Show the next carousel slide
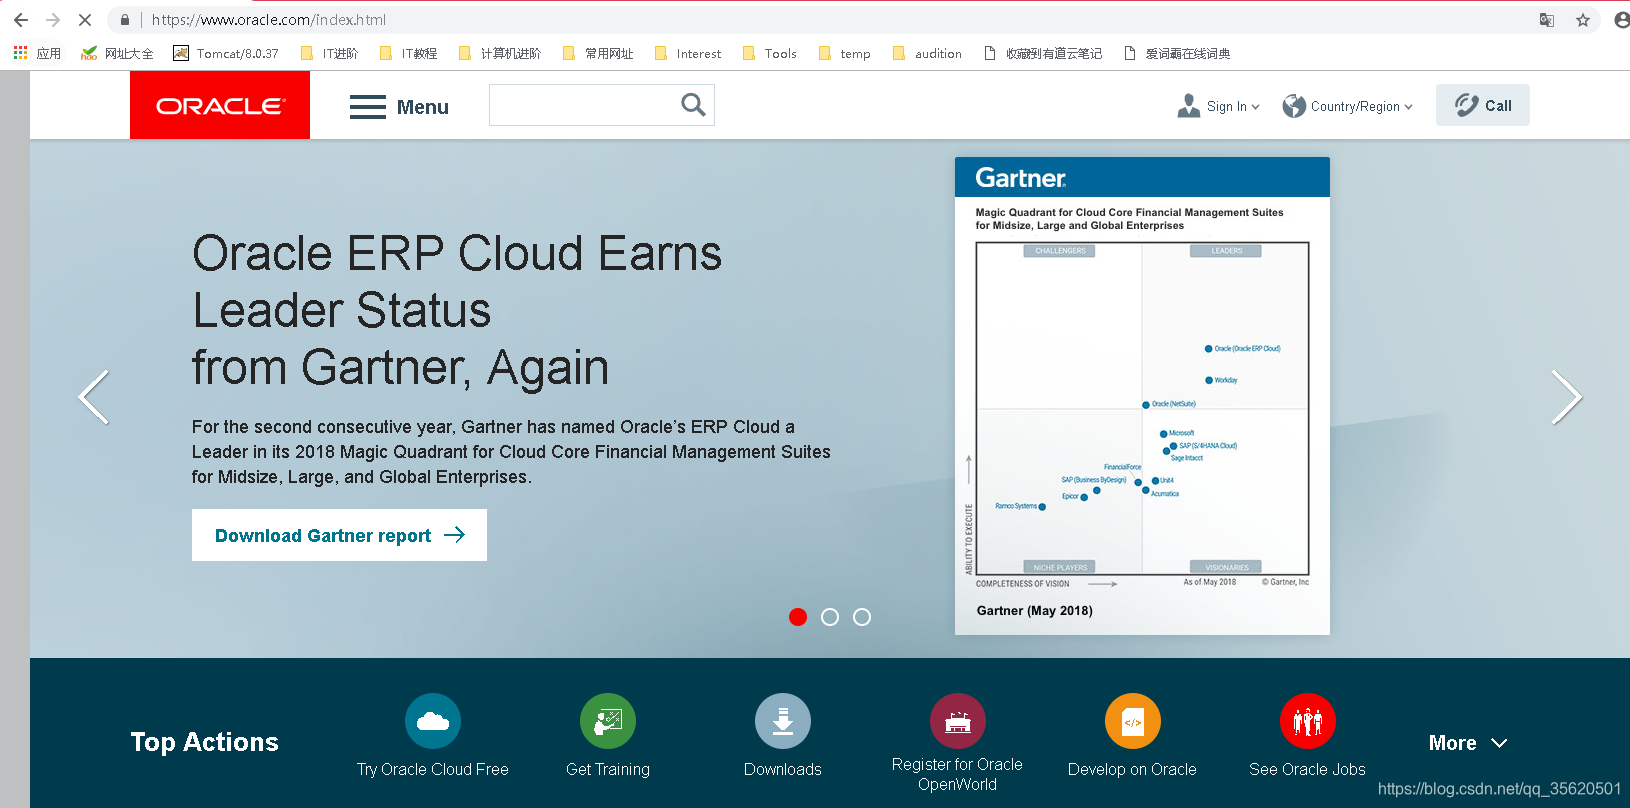Screen dimensions: 1630x808 1566,397
